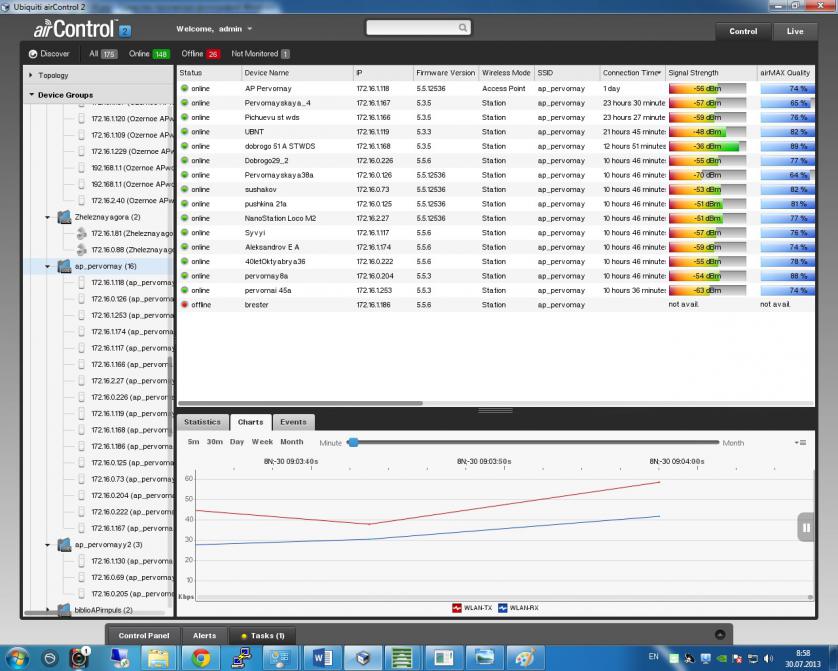Open the Control Panel tab
The image size is (838, 671).
click(144, 636)
